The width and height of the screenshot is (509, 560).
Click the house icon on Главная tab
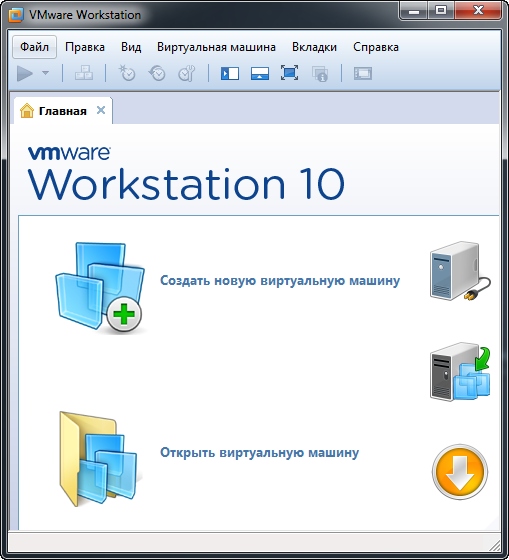pos(27,111)
